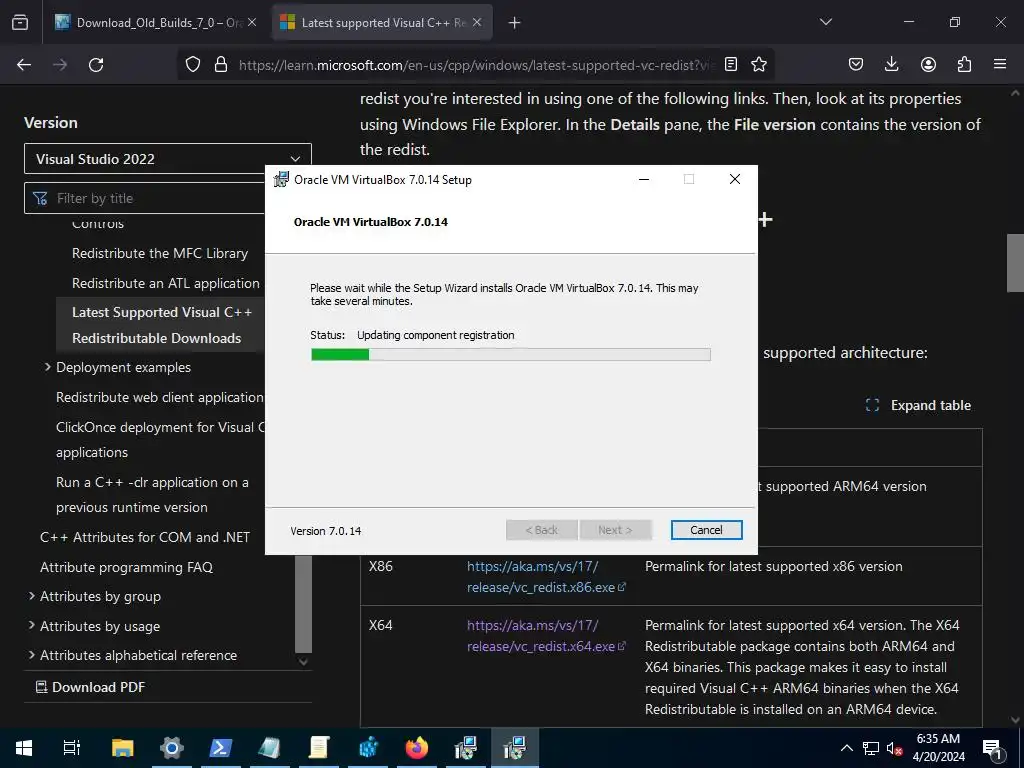Click the Firefox forward arrow
1024x768 pixels.
coord(60,65)
